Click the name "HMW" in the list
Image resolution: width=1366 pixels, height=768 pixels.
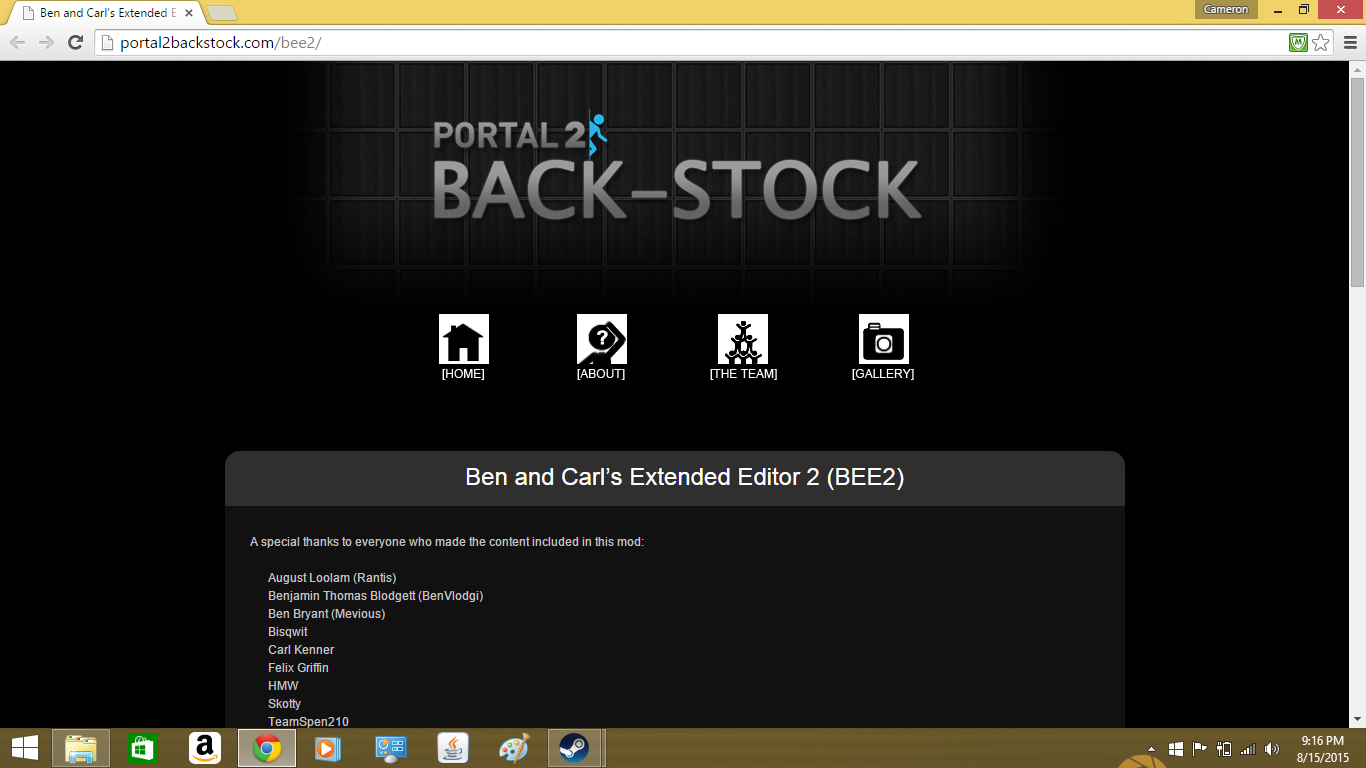pyautogui.click(x=283, y=686)
